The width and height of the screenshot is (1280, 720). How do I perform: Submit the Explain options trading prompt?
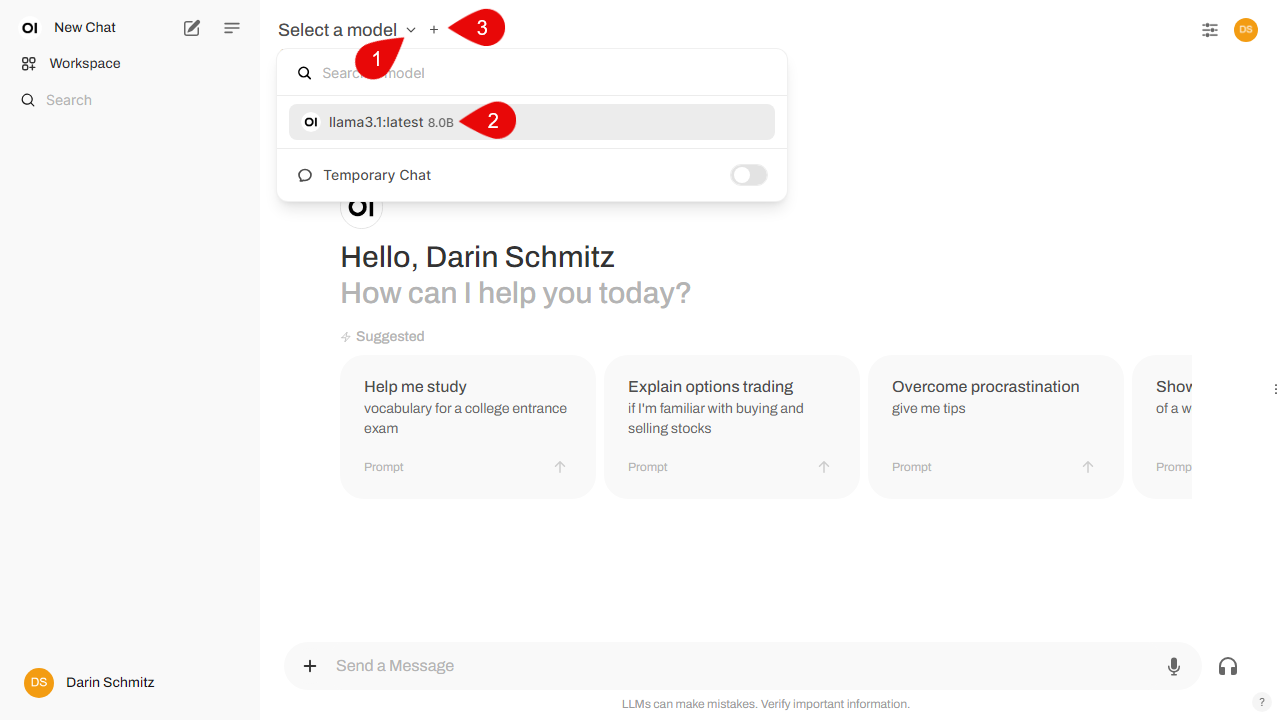823,466
